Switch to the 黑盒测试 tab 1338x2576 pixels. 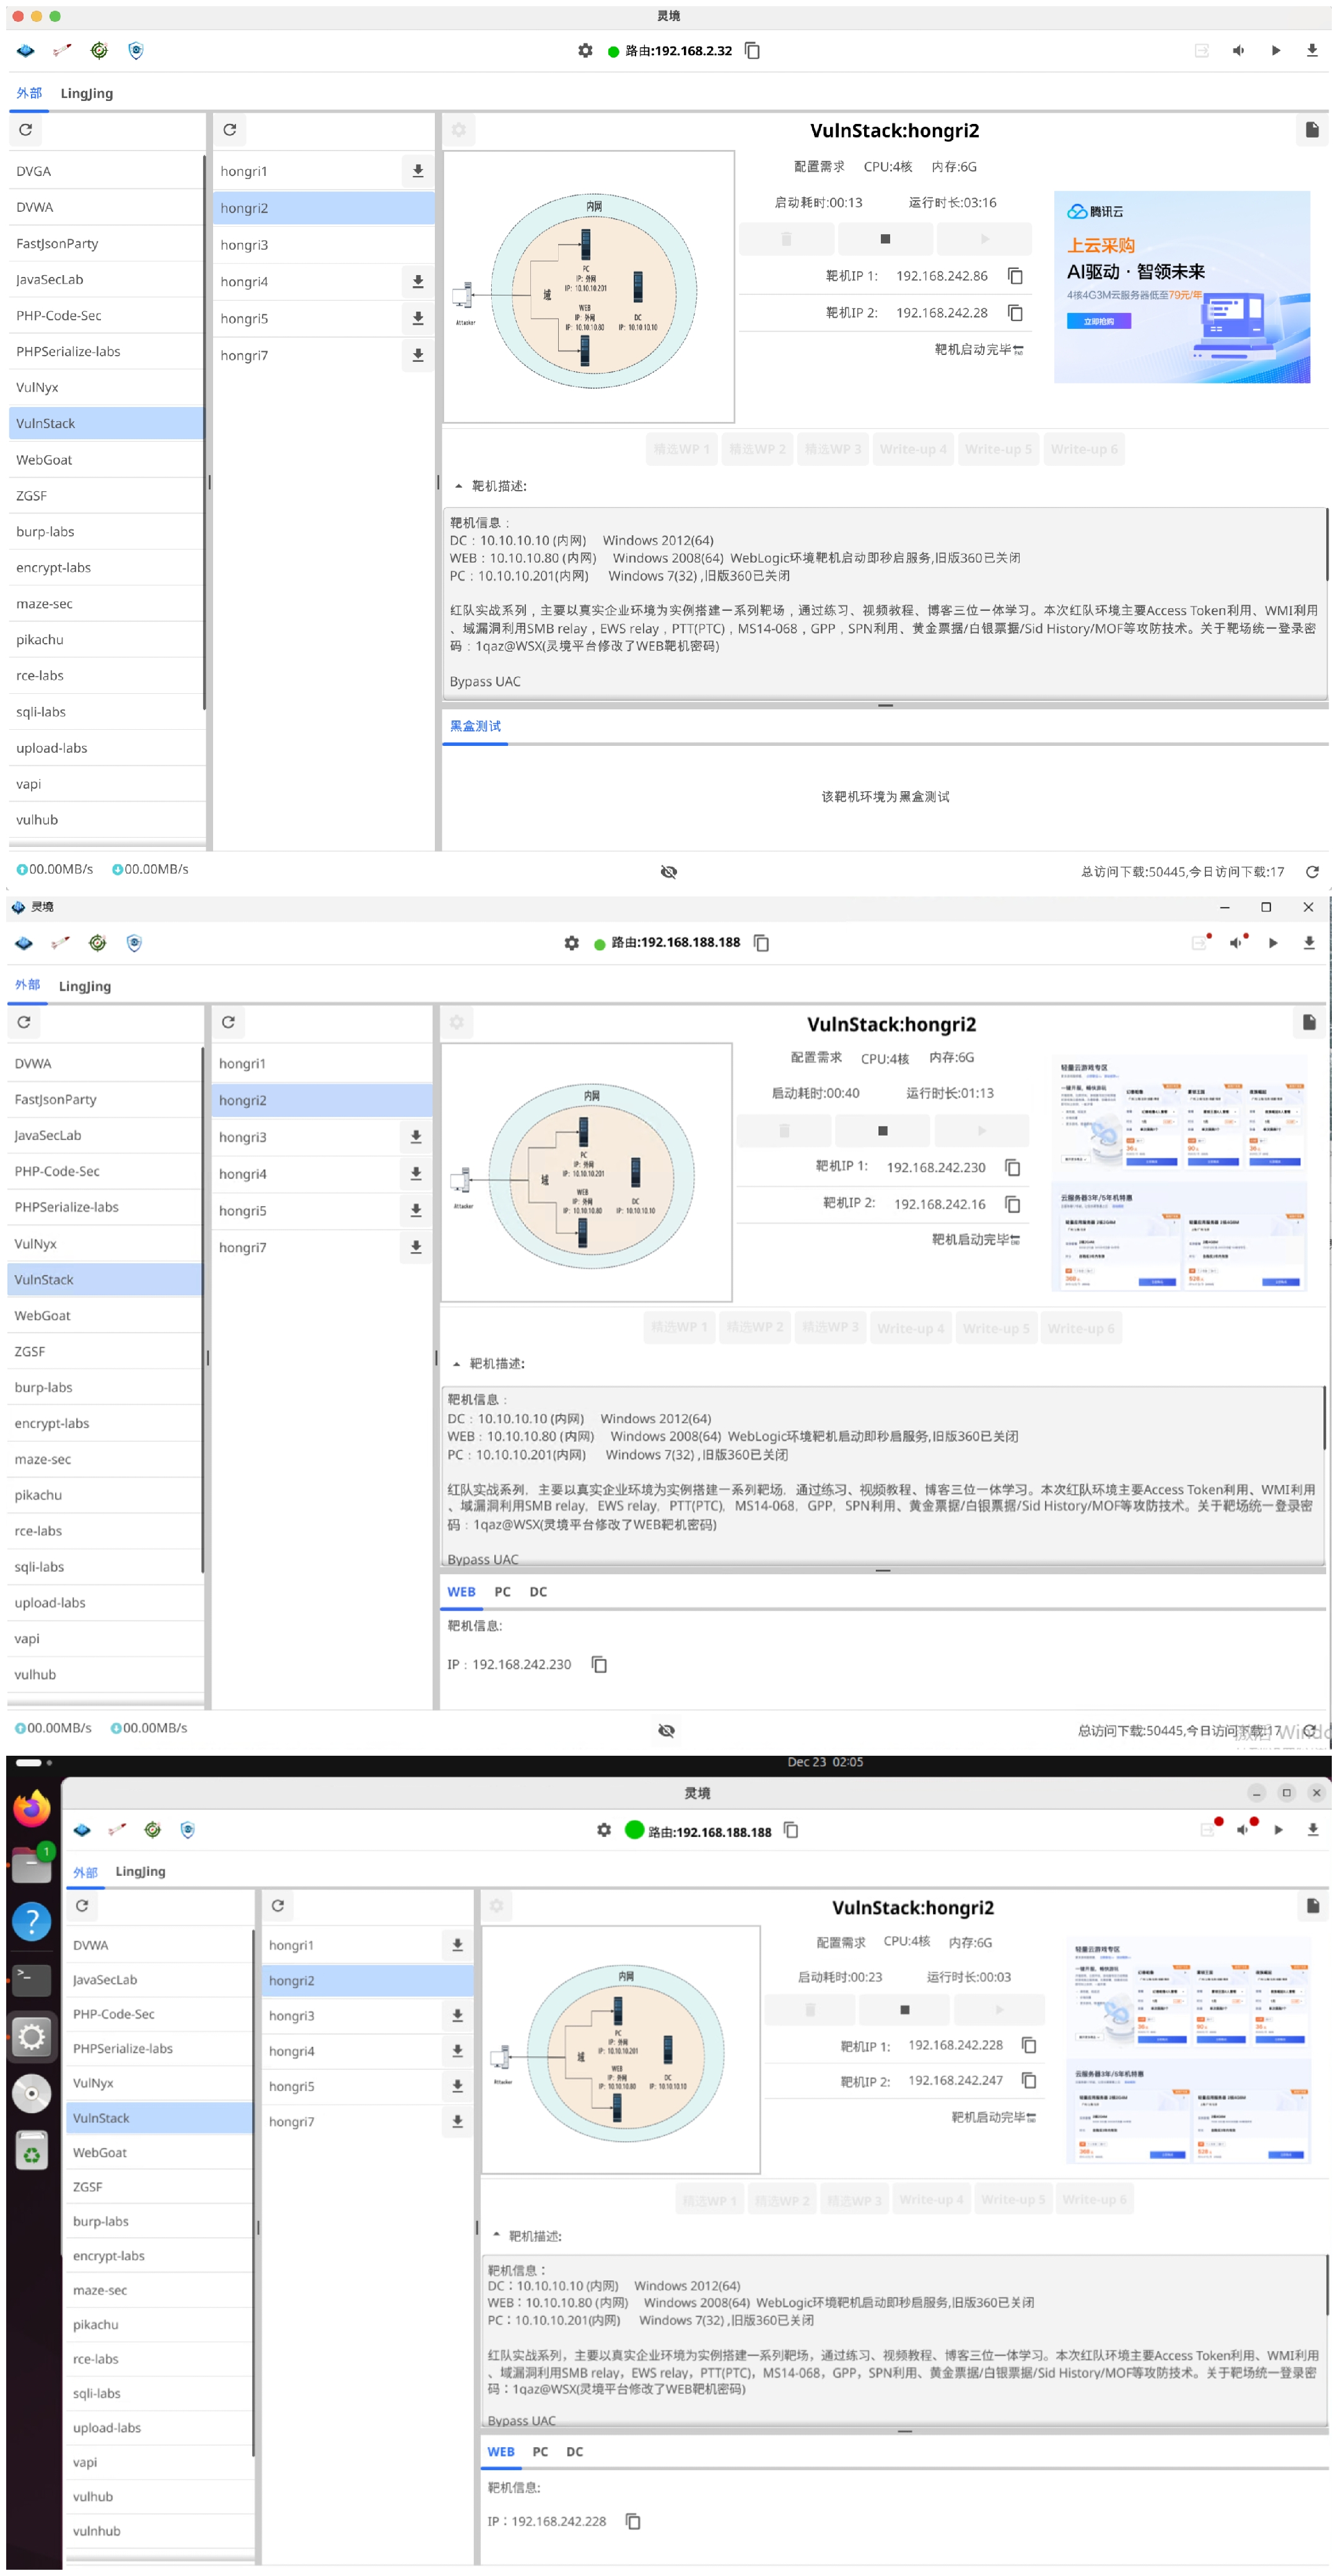point(475,726)
